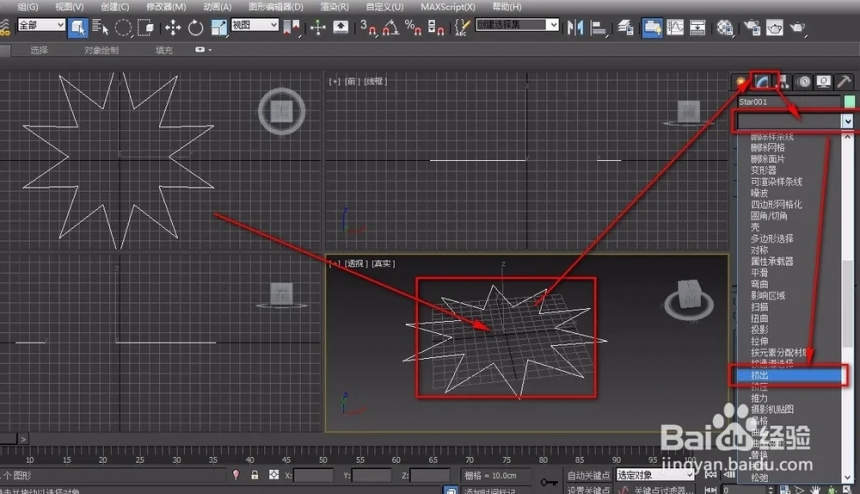
Task: Click the 设置关键点 Set Key button
Action: (x=589, y=490)
